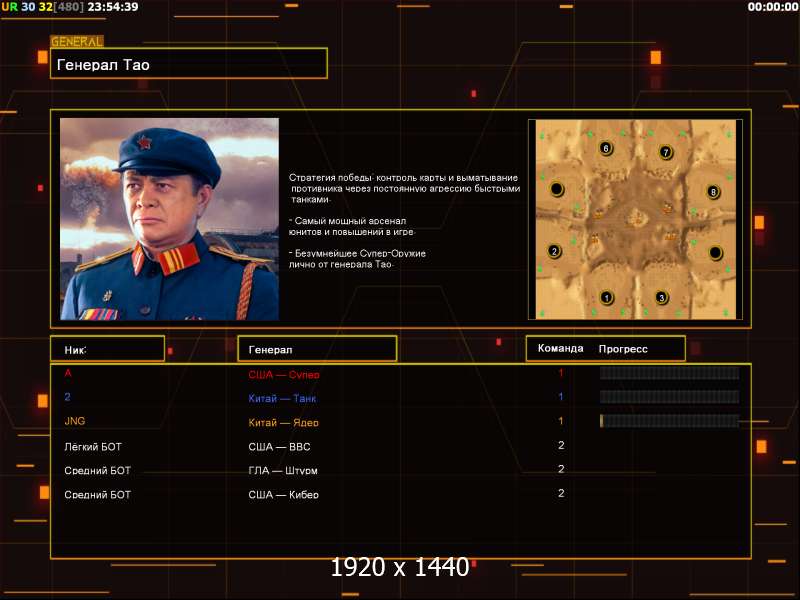
Task: Choose start position marker 1 on the map
Action: [x=607, y=297]
